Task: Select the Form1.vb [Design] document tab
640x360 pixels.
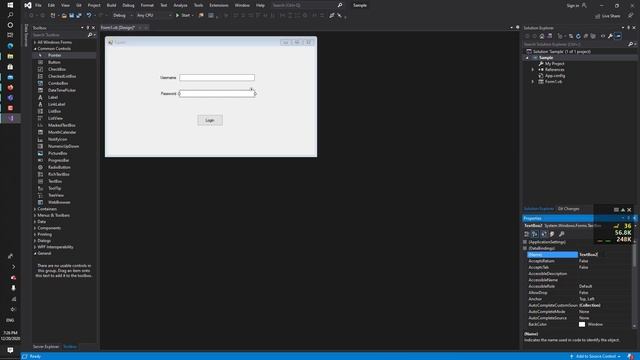Action: pyautogui.click(x=118, y=27)
